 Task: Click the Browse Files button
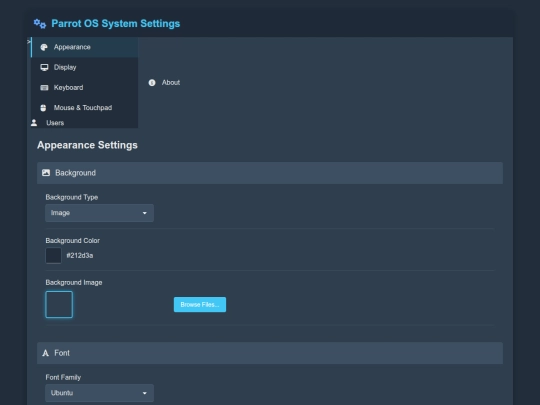tap(200, 304)
